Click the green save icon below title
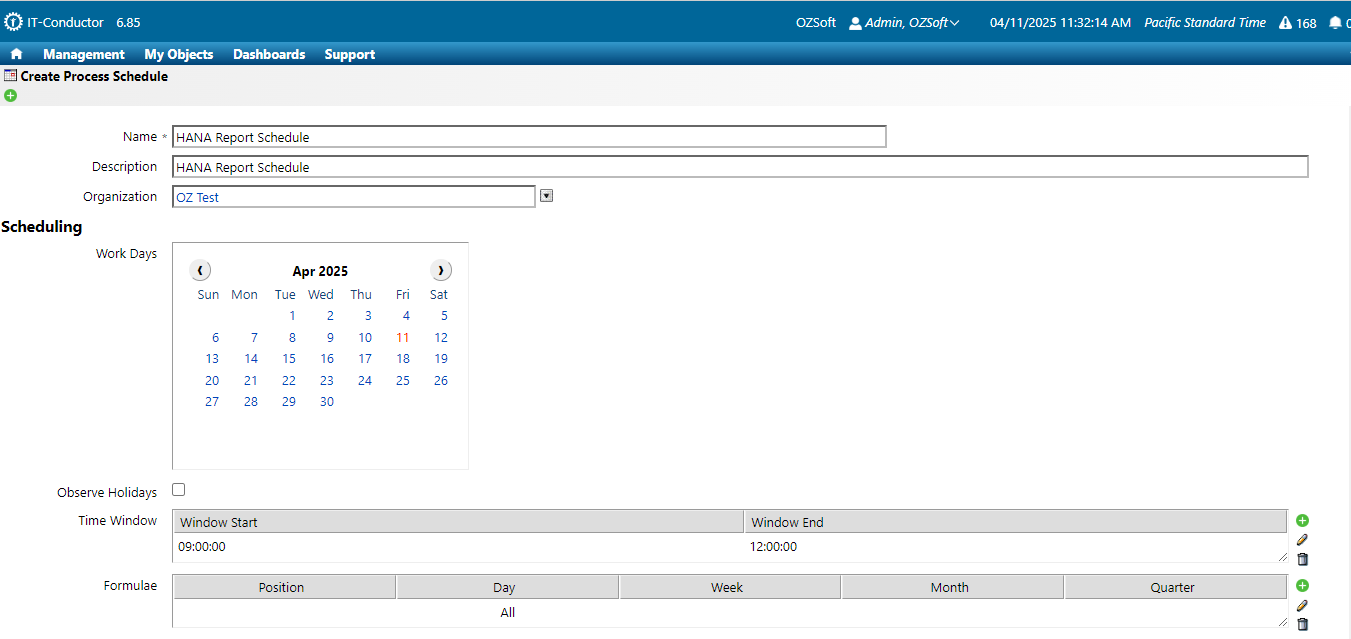 pos(10,95)
